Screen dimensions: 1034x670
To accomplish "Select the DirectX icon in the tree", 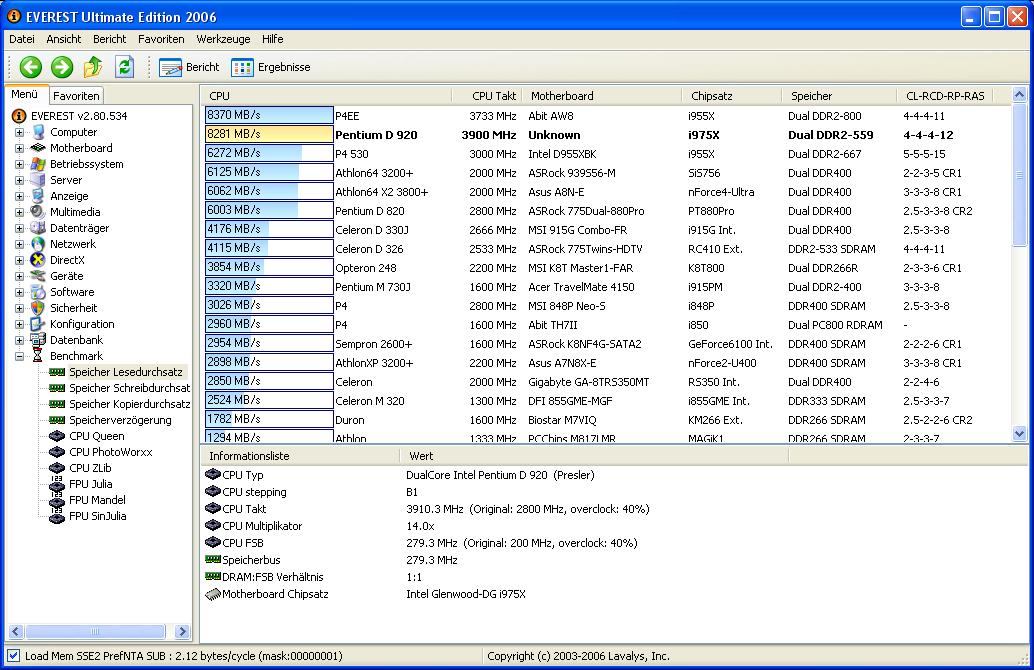I will point(38,260).
